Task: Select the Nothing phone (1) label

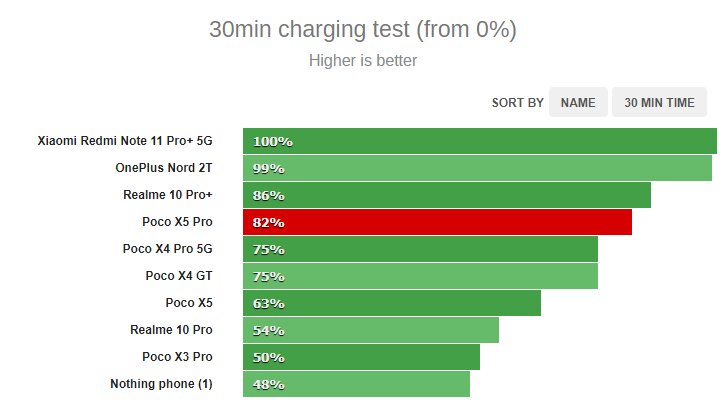Action: (161, 384)
